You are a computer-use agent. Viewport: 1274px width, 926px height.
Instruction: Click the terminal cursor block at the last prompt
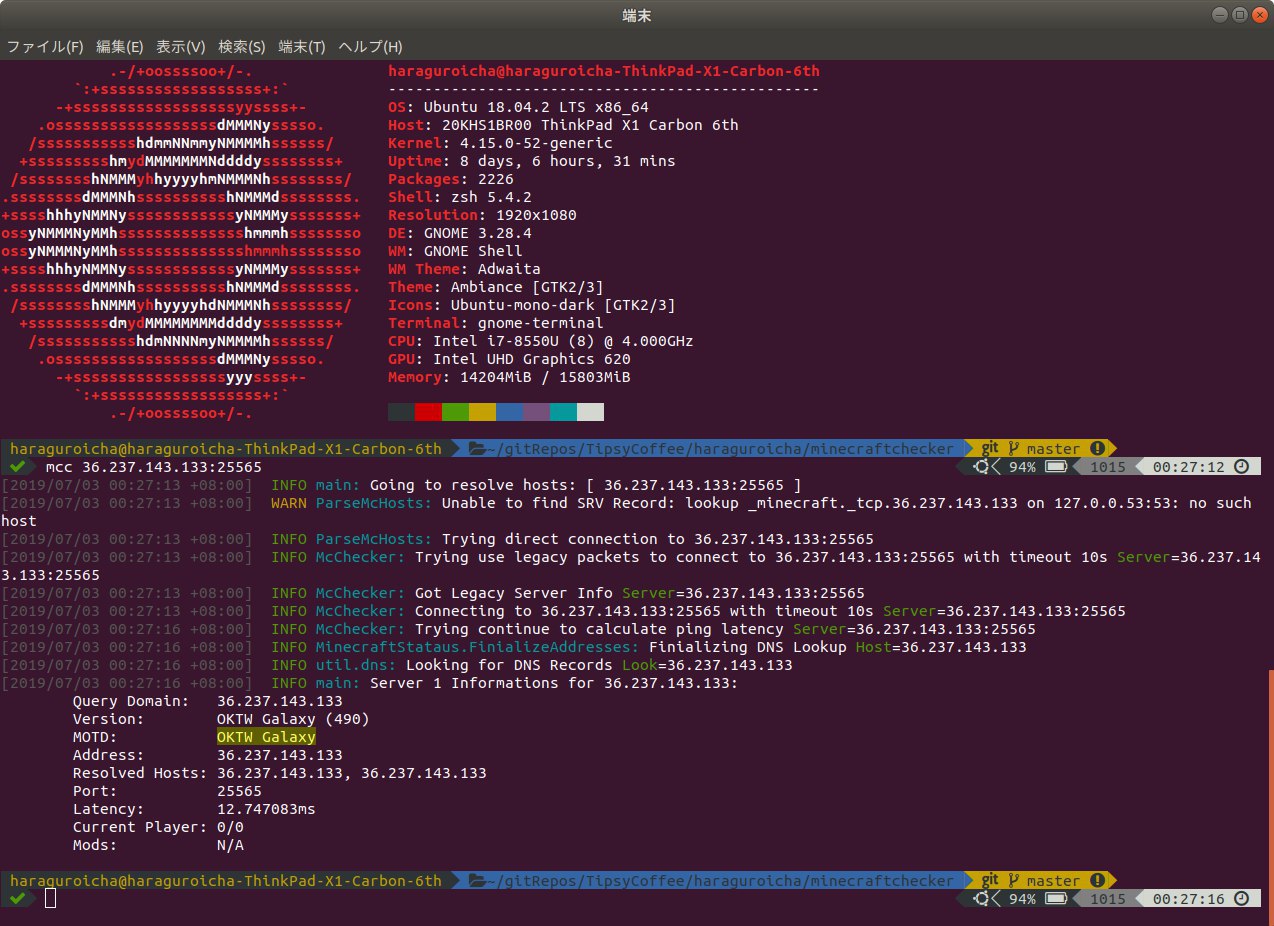pyautogui.click(x=50, y=899)
